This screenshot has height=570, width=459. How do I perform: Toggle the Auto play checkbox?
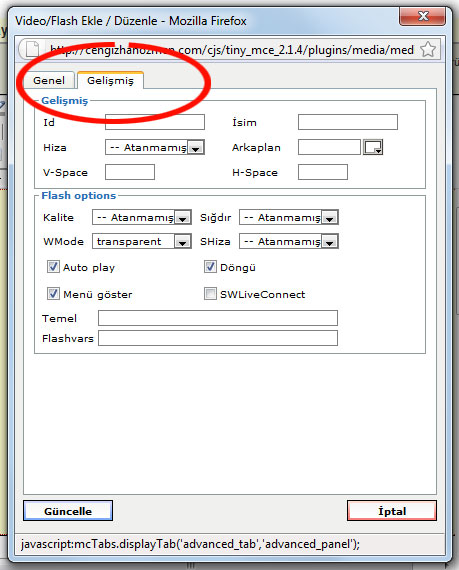53,266
